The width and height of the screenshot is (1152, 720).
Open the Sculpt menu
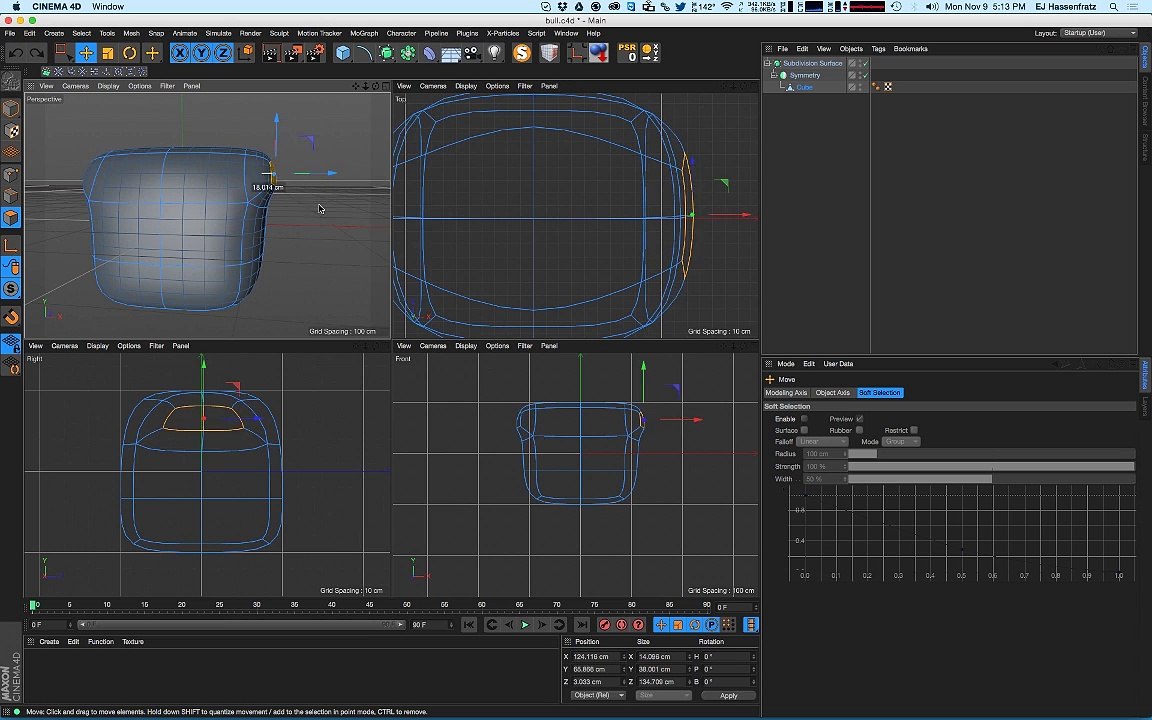click(x=279, y=33)
